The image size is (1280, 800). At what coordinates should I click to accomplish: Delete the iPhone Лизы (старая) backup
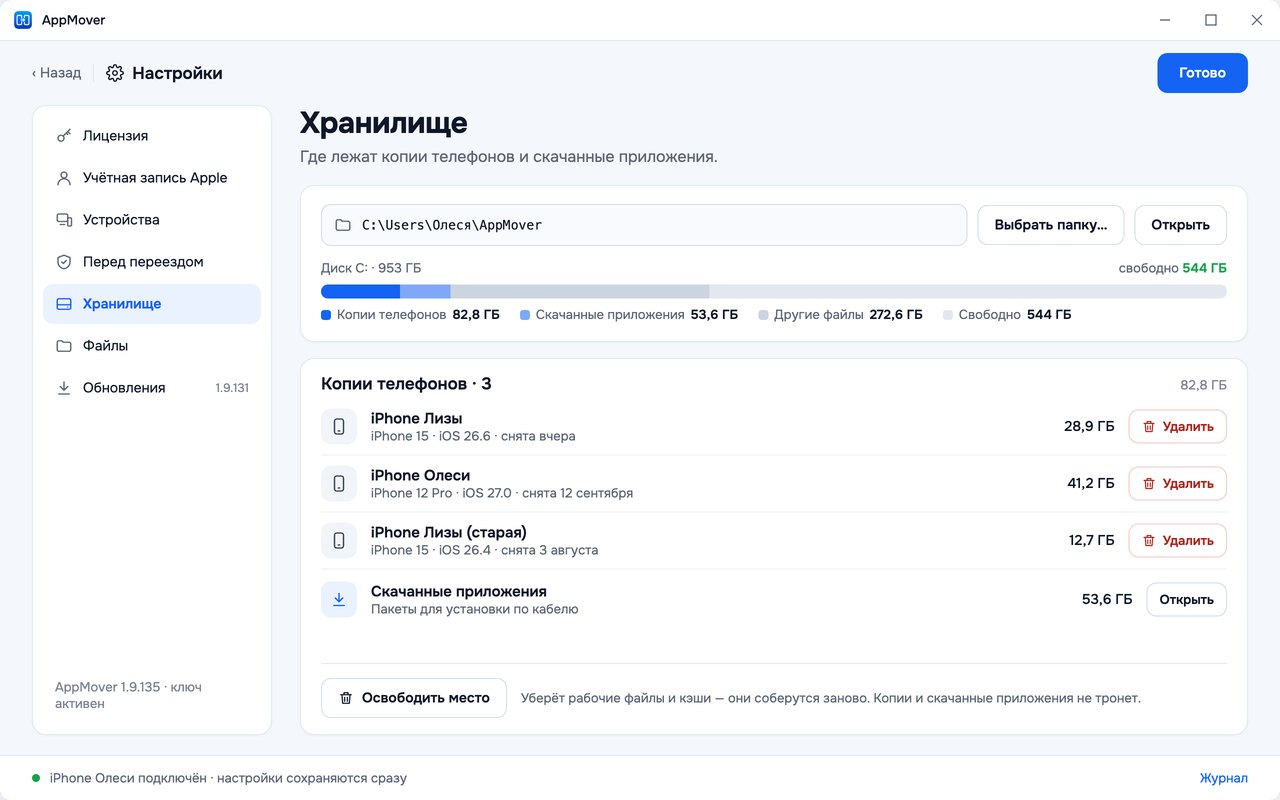pyautogui.click(x=1177, y=541)
